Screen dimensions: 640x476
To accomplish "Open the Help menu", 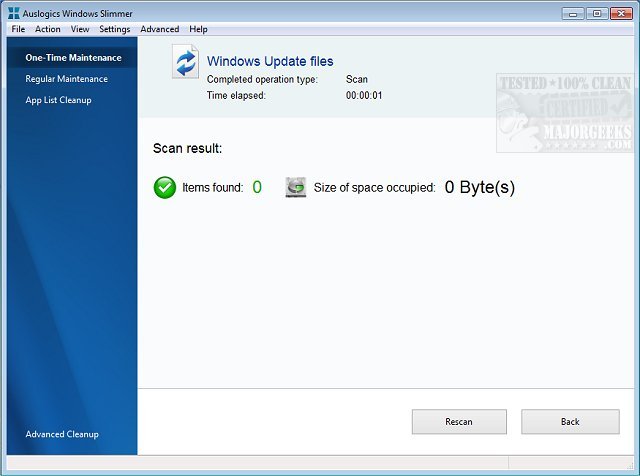I will [198, 29].
